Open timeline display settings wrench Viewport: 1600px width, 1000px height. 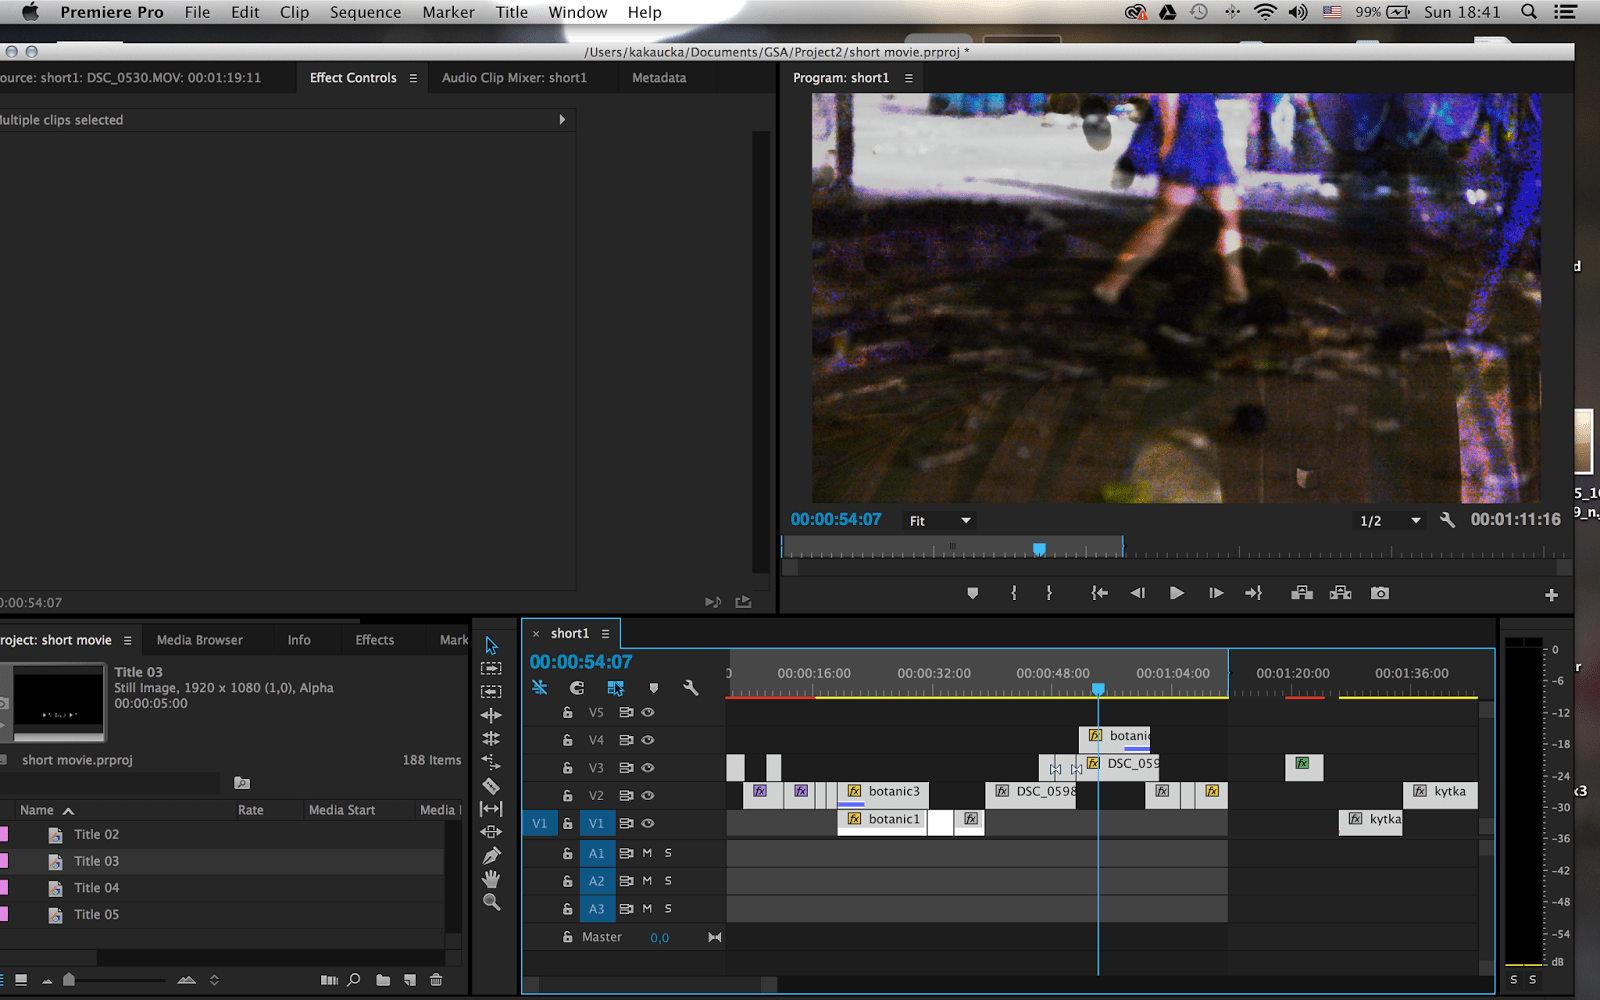[690, 688]
